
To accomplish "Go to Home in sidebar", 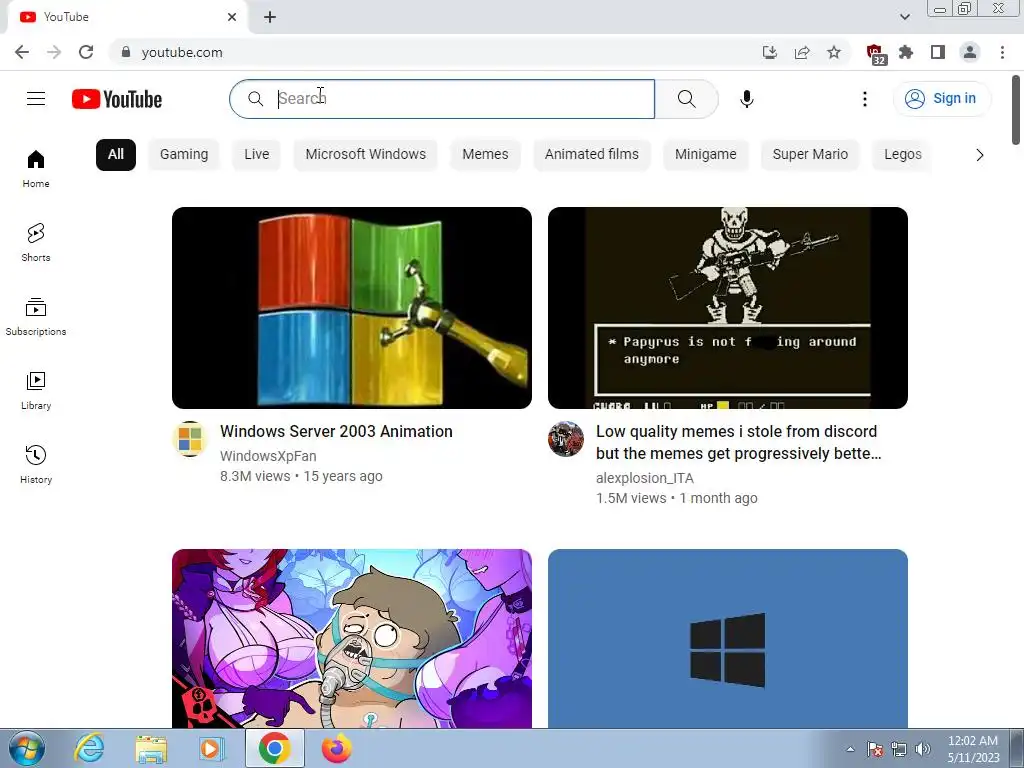I will 36,169.
